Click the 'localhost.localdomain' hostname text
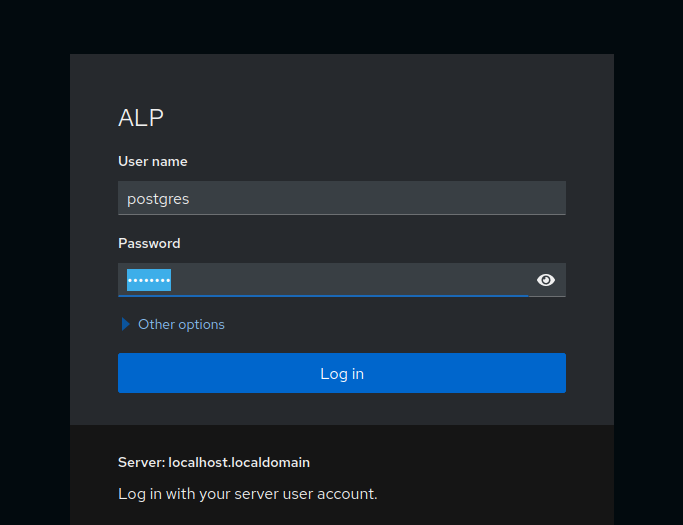 pos(239,462)
